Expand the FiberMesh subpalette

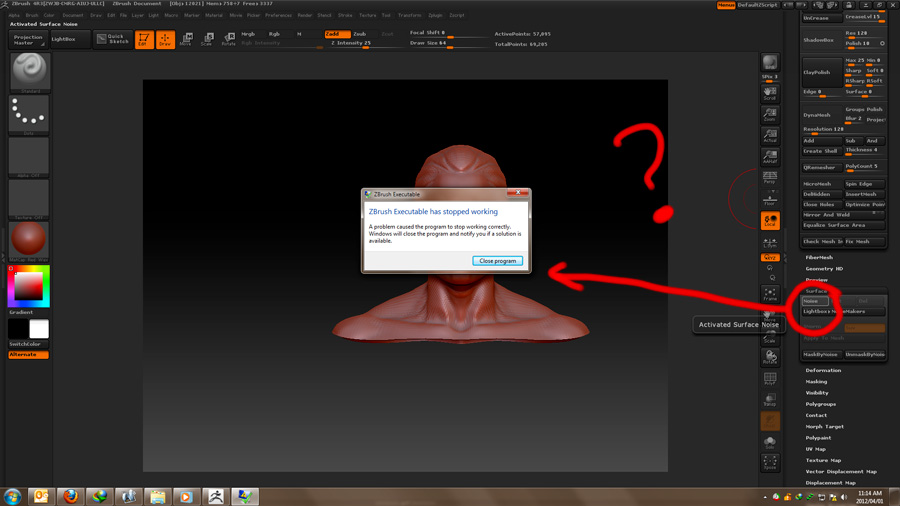819,258
